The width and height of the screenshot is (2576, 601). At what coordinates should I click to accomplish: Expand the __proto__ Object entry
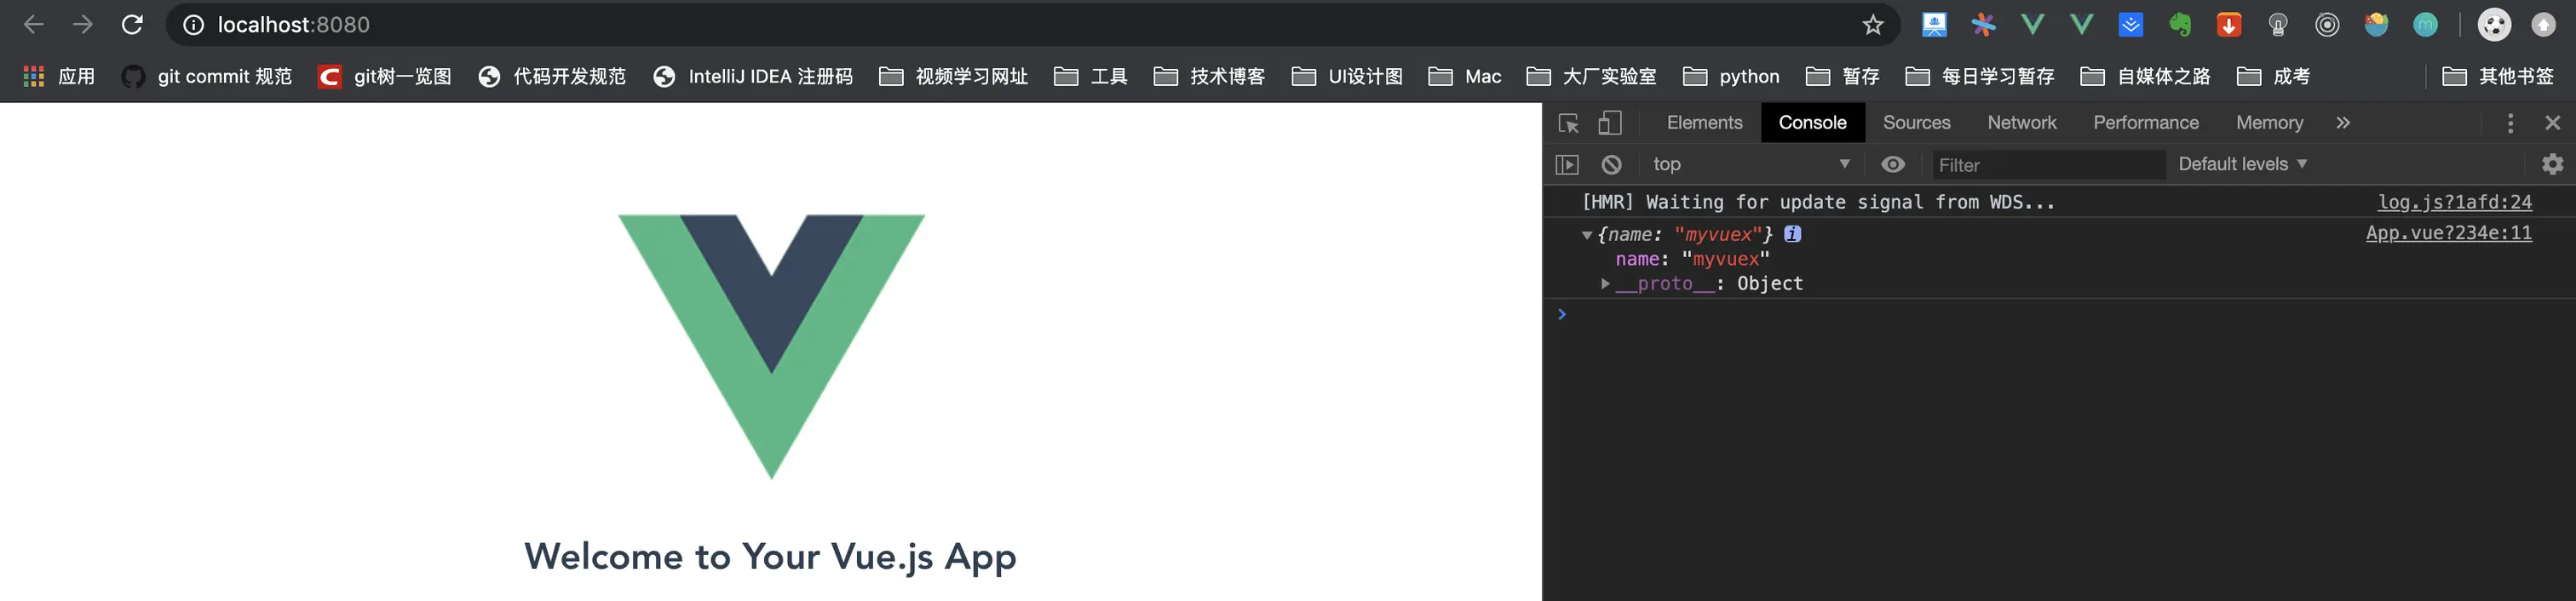(1605, 284)
